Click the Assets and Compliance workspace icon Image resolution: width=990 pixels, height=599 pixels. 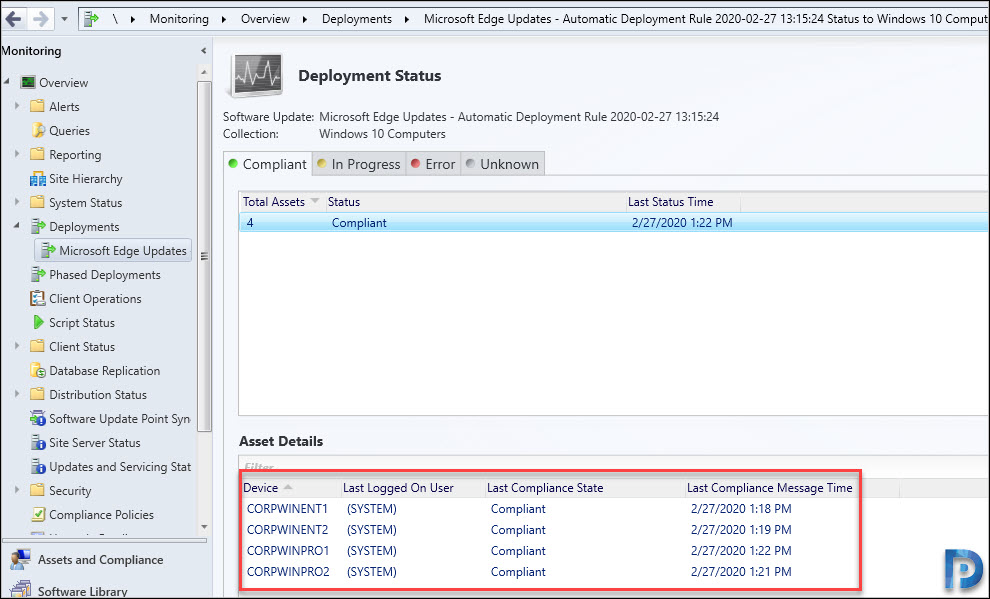tap(20, 560)
